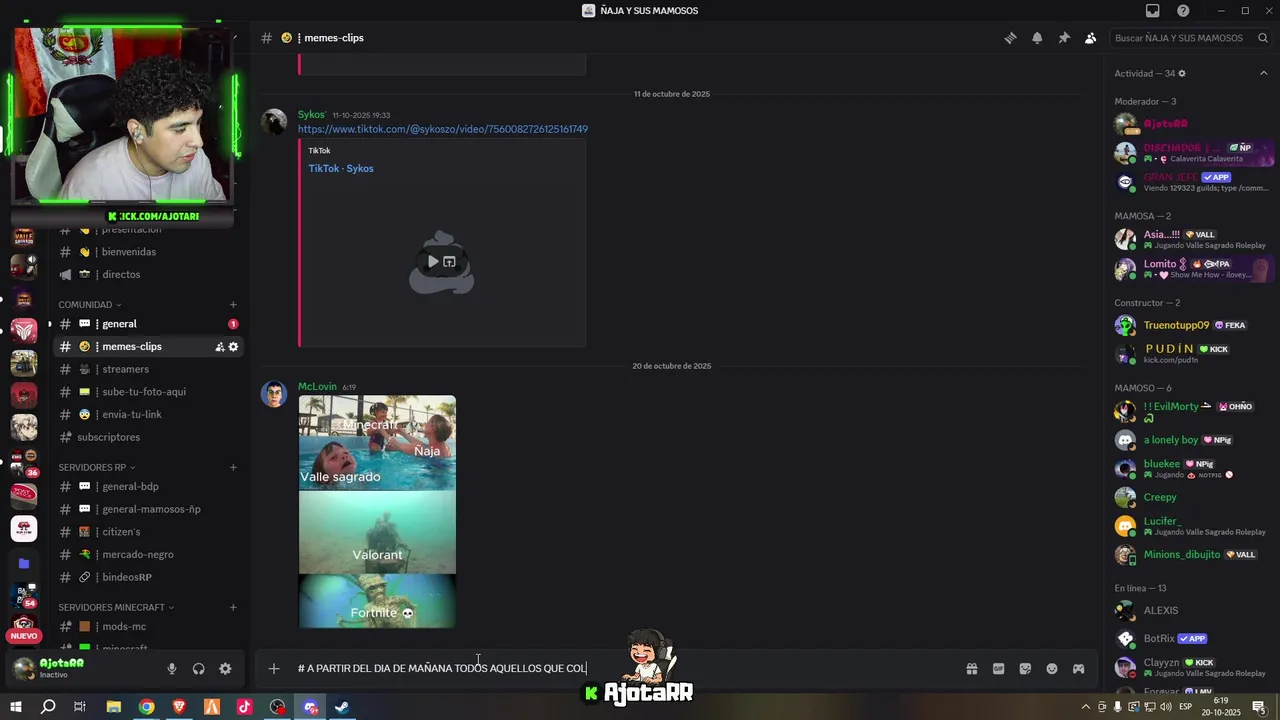Open the ESP language indicator
Image resolution: width=1280 pixels, height=720 pixels.
point(1186,707)
